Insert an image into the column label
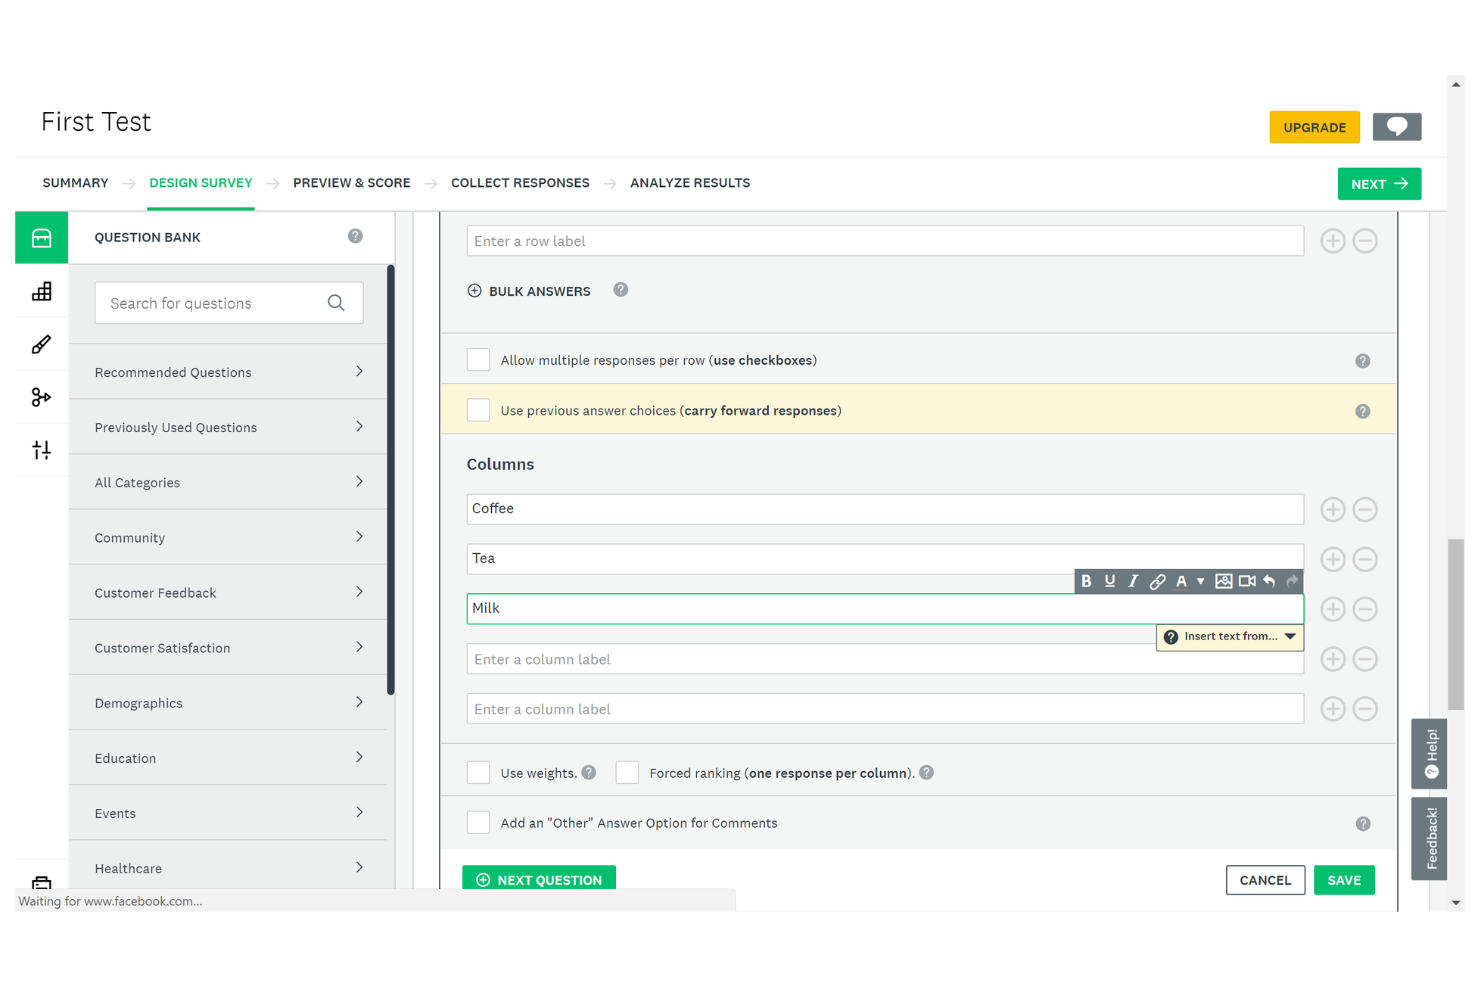This screenshot has width=1480, height=987. (1224, 581)
